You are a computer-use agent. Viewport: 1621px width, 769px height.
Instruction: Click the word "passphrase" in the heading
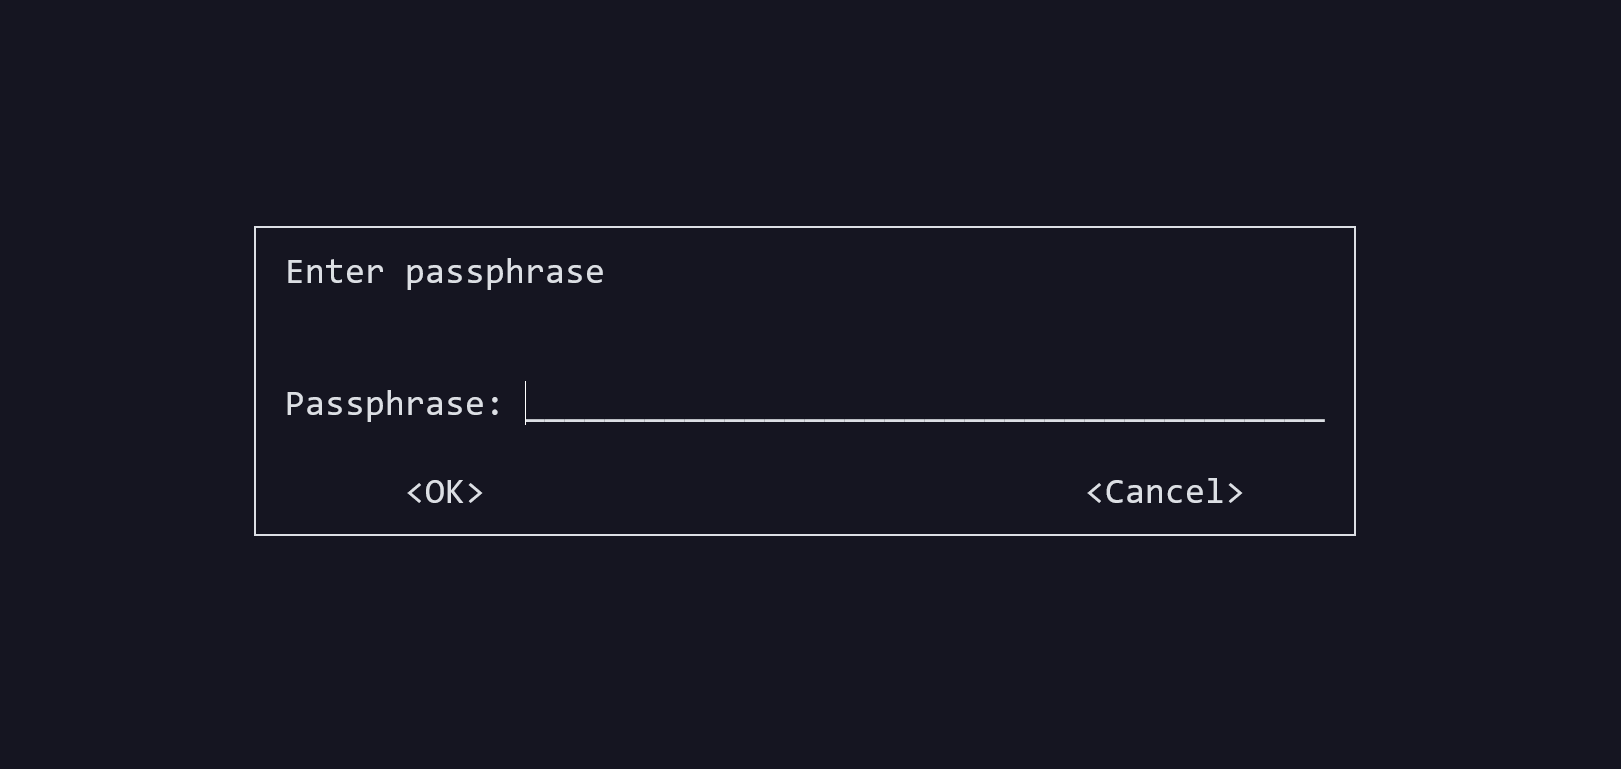pyautogui.click(x=505, y=274)
